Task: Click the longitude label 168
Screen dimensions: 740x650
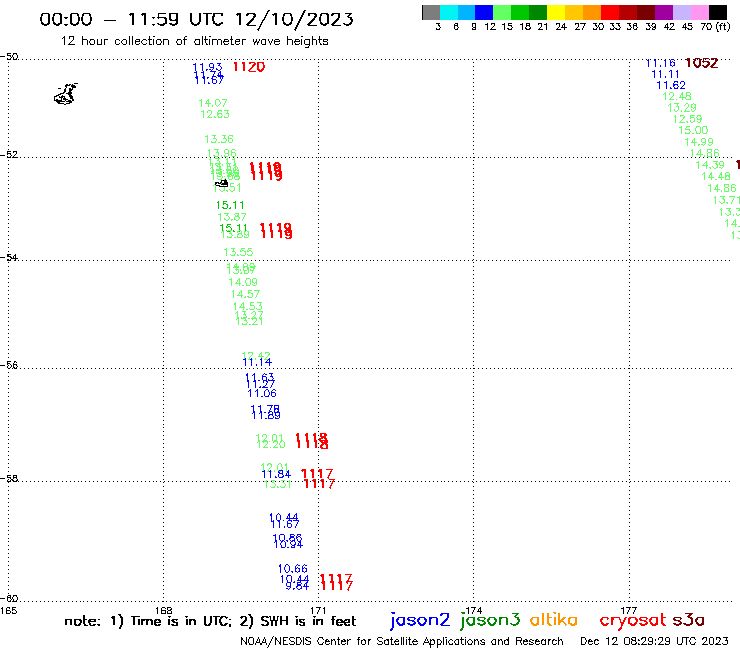Action: click(x=164, y=611)
